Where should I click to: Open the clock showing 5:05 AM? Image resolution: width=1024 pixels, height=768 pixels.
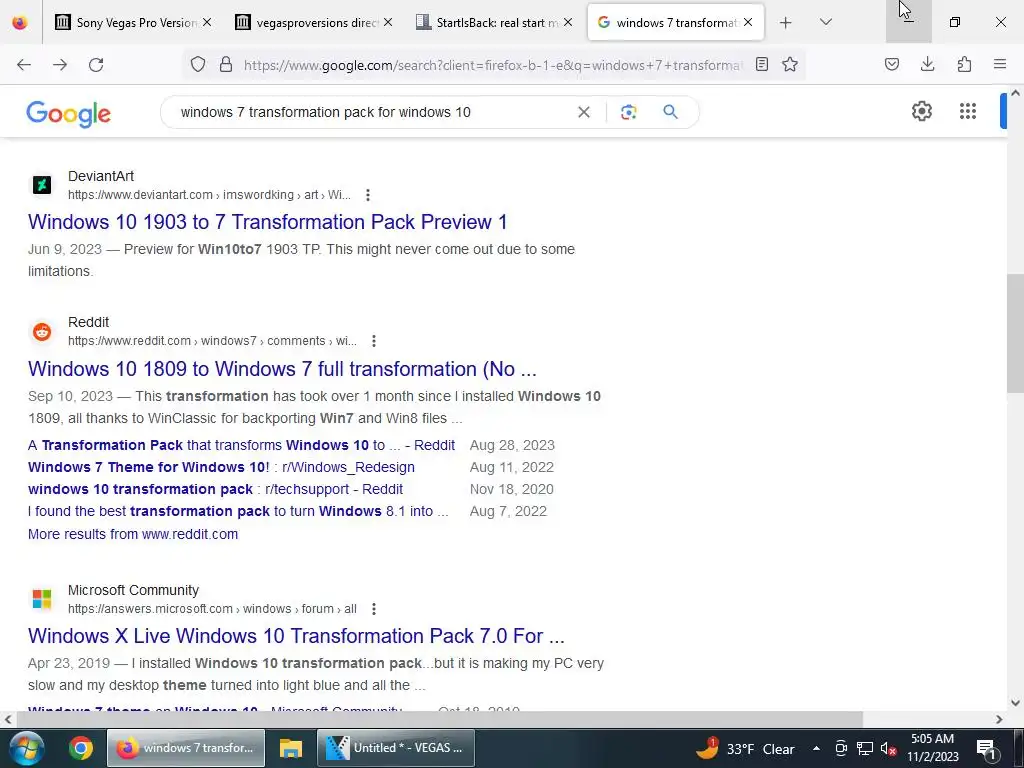click(x=933, y=748)
